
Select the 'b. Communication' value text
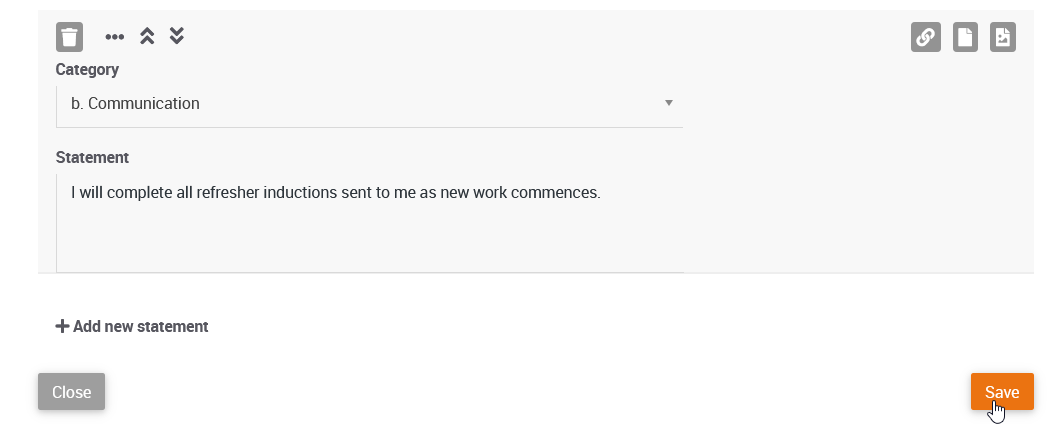tap(135, 104)
